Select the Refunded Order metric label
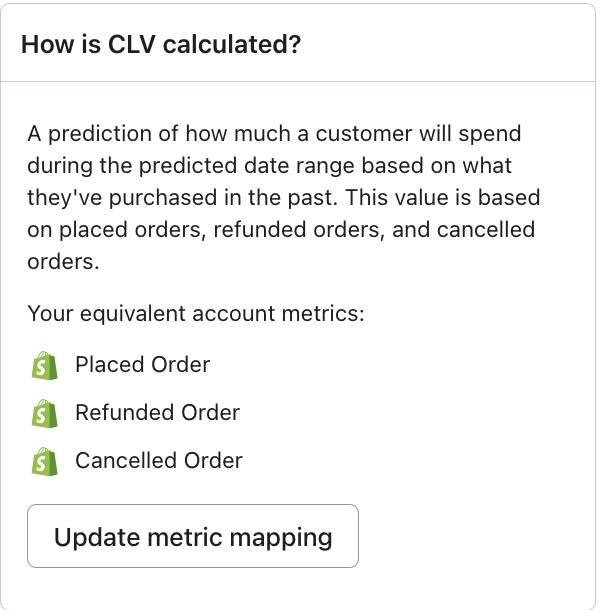The height and width of the screenshot is (610, 612). coord(157,413)
